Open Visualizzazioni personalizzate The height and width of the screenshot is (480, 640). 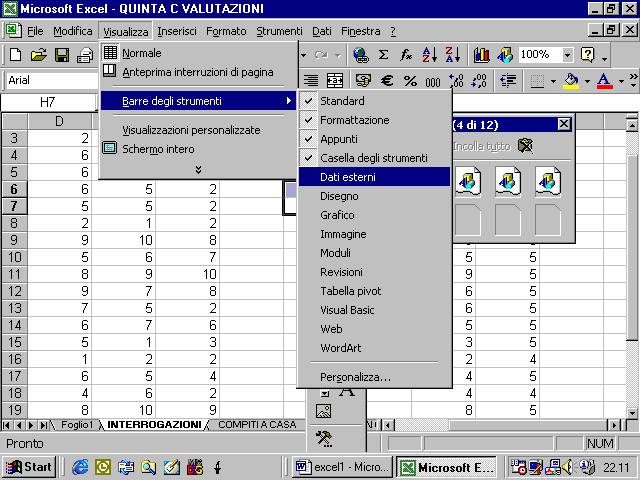pos(198,130)
